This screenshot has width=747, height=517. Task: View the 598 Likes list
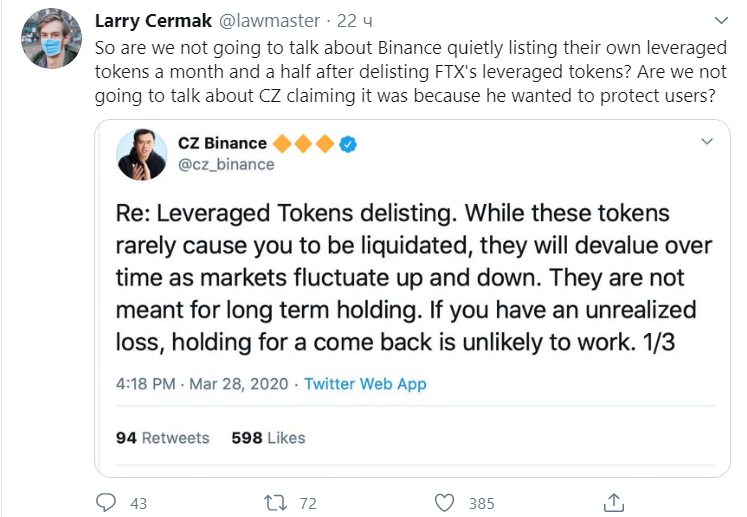pyautogui.click(x=268, y=438)
